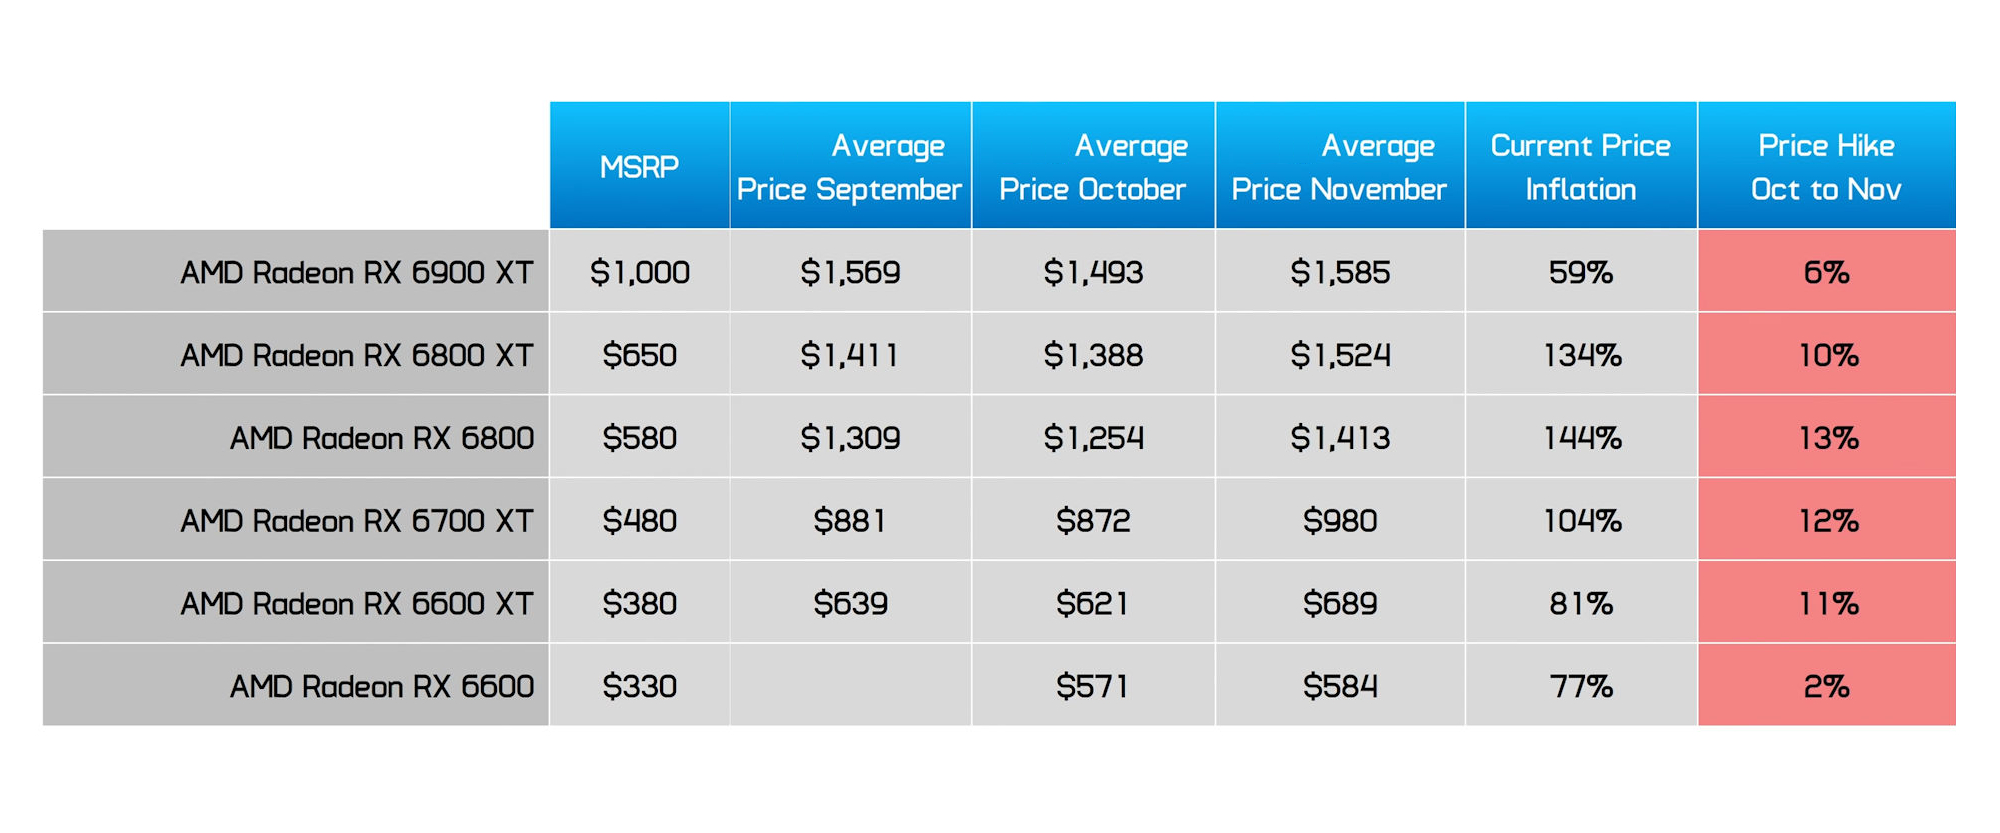Select the AMD Radeon RX 6800 XT row label
This screenshot has height=833, width=2000.
356,355
